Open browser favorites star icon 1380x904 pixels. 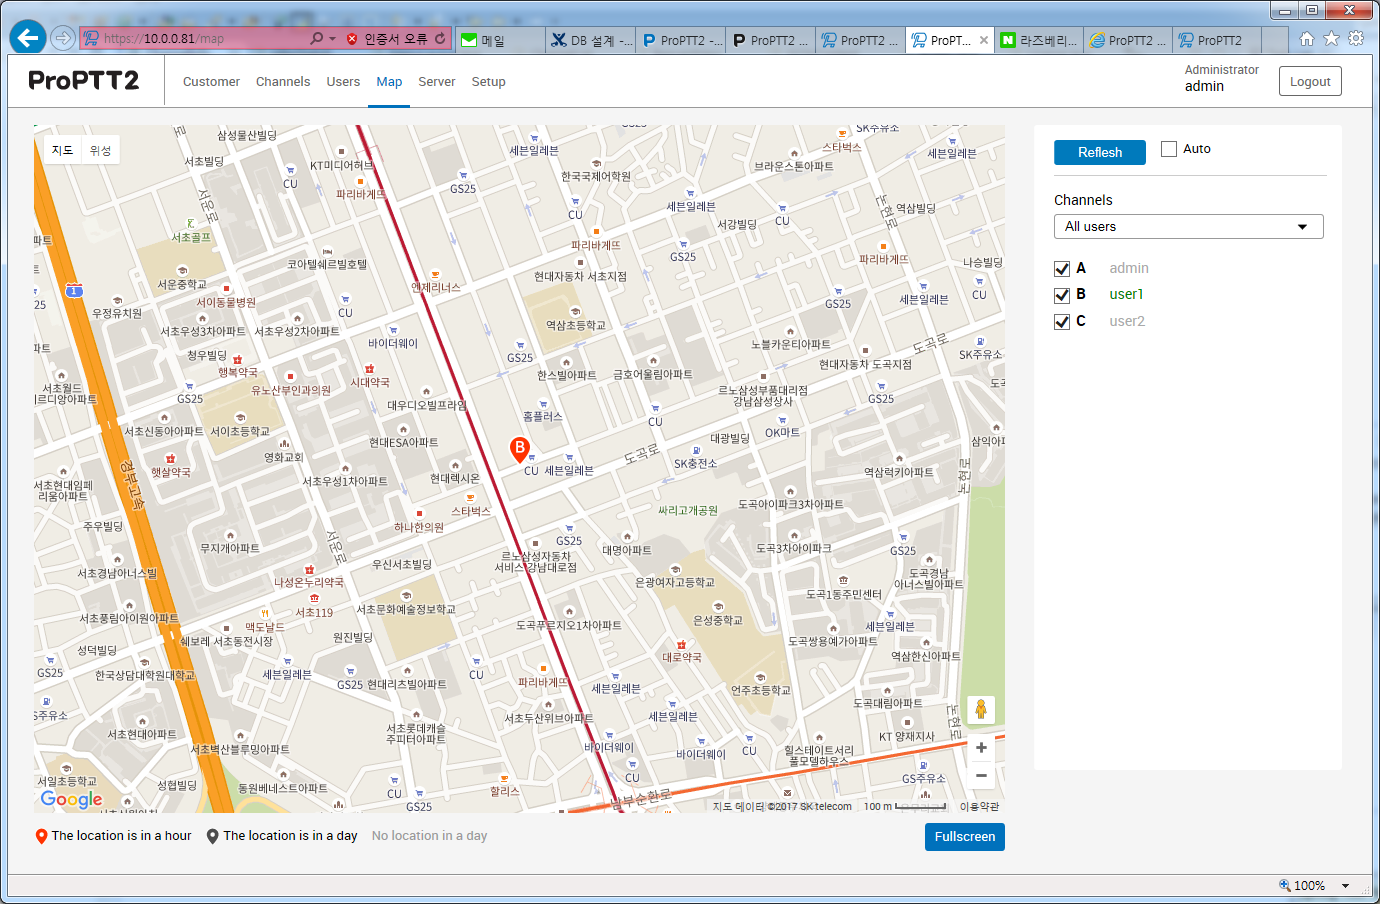click(x=1331, y=39)
